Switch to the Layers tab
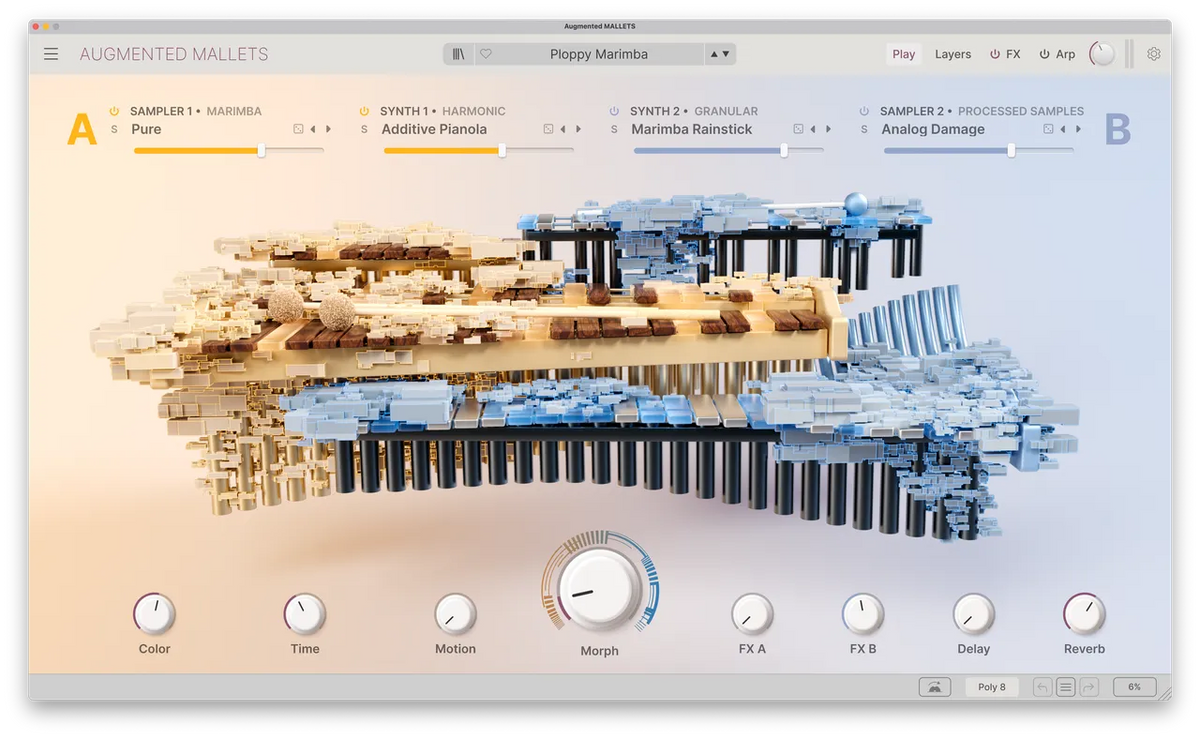The width and height of the screenshot is (1200, 738). coord(952,54)
